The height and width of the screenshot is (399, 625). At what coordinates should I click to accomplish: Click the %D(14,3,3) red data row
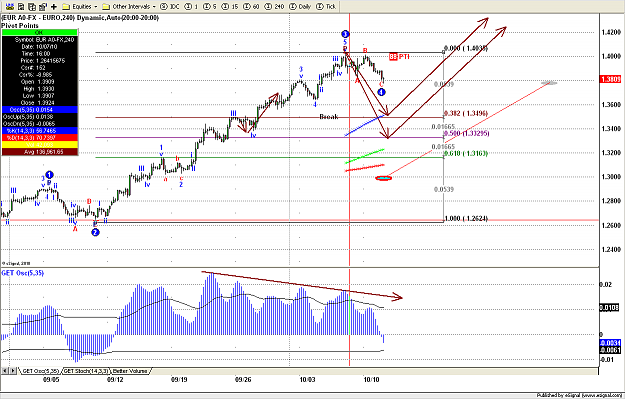point(39,138)
